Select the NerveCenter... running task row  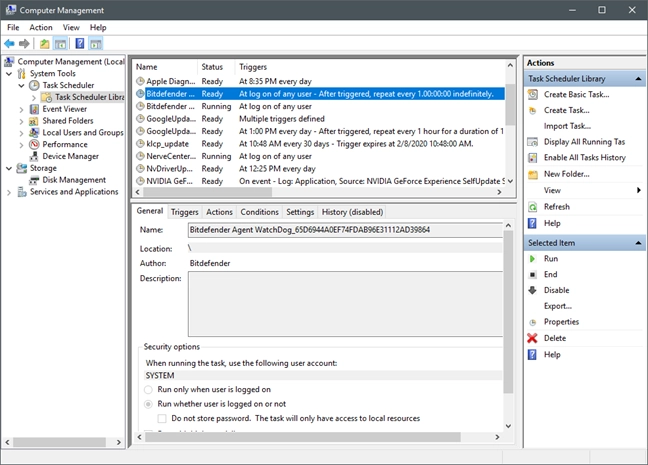(x=318, y=156)
